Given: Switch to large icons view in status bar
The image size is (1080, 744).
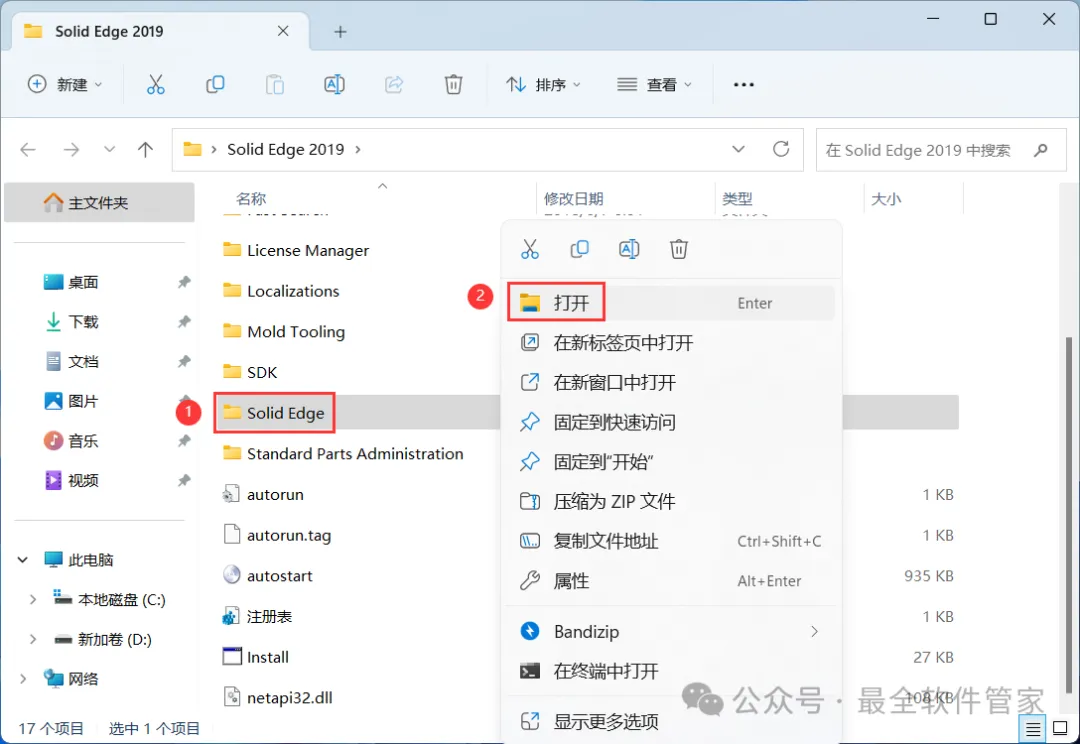Looking at the screenshot, I should pos(1061,729).
